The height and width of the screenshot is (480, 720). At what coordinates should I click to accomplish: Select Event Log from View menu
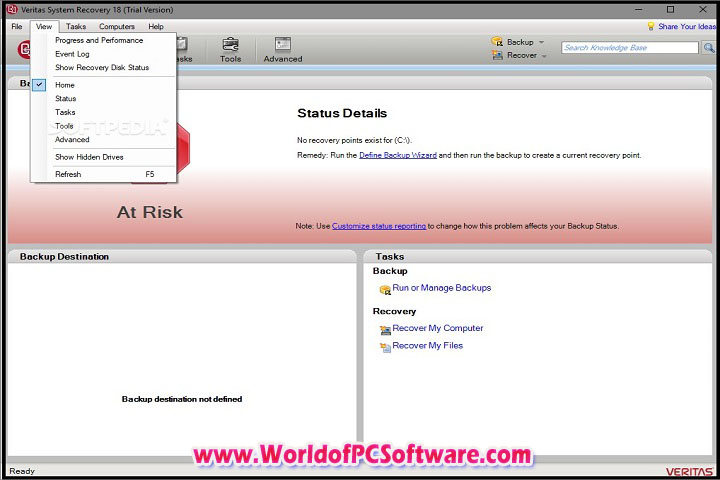(x=72, y=54)
